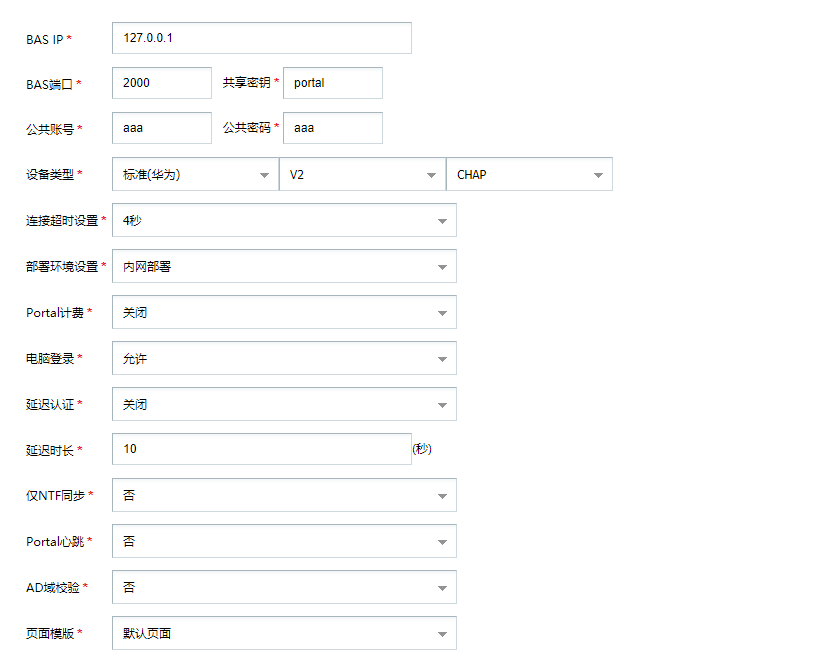Screen dimensions: 835x658
Task: Click the 设备类型 label text
Action: coord(50,174)
